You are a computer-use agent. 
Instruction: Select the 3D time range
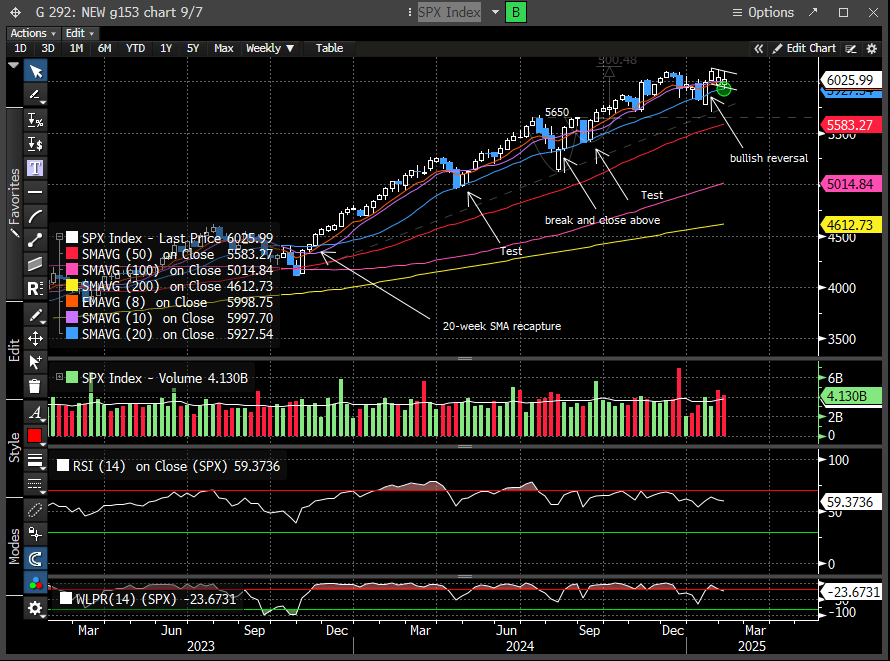[x=48, y=48]
